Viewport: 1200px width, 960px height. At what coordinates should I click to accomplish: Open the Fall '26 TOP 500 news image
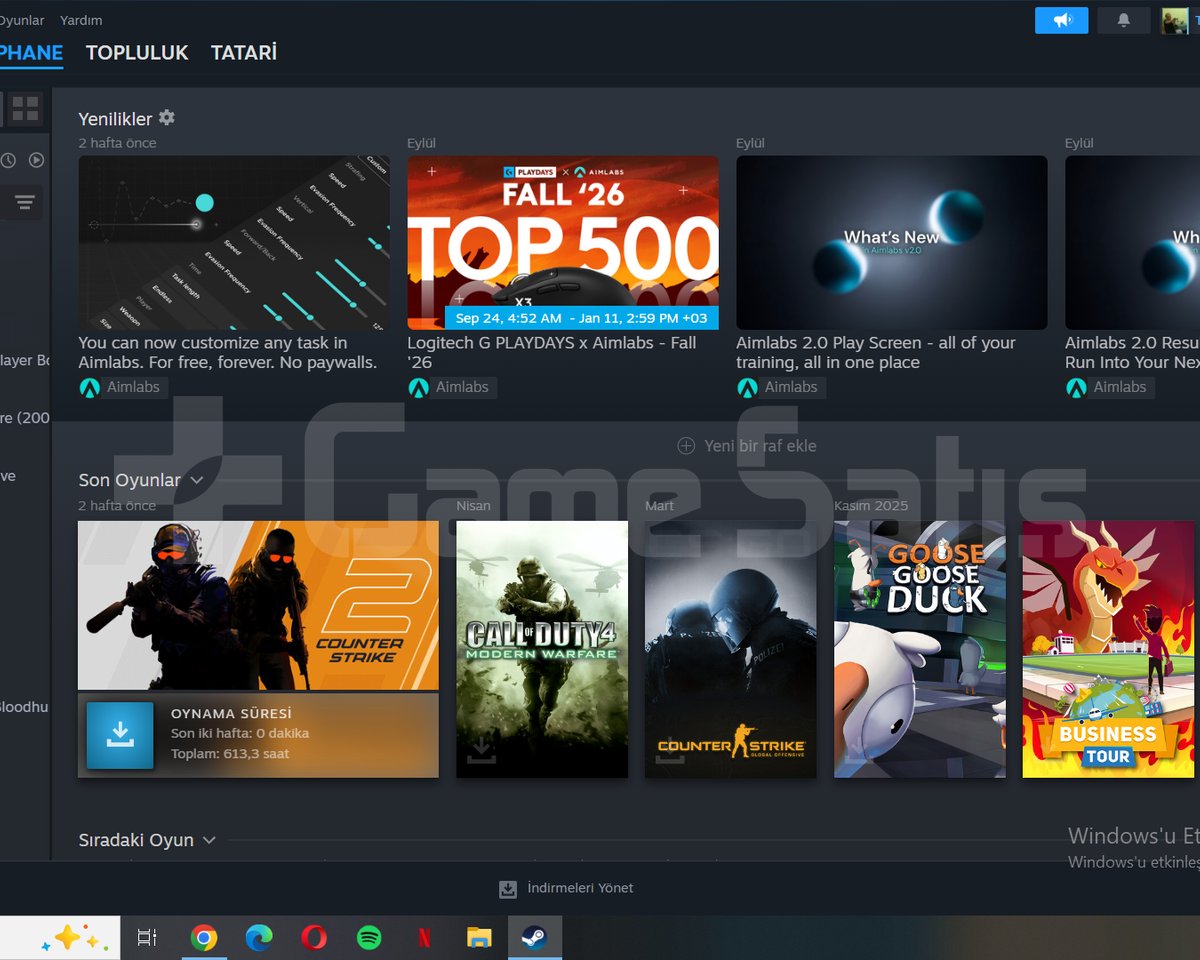click(563, 243)
